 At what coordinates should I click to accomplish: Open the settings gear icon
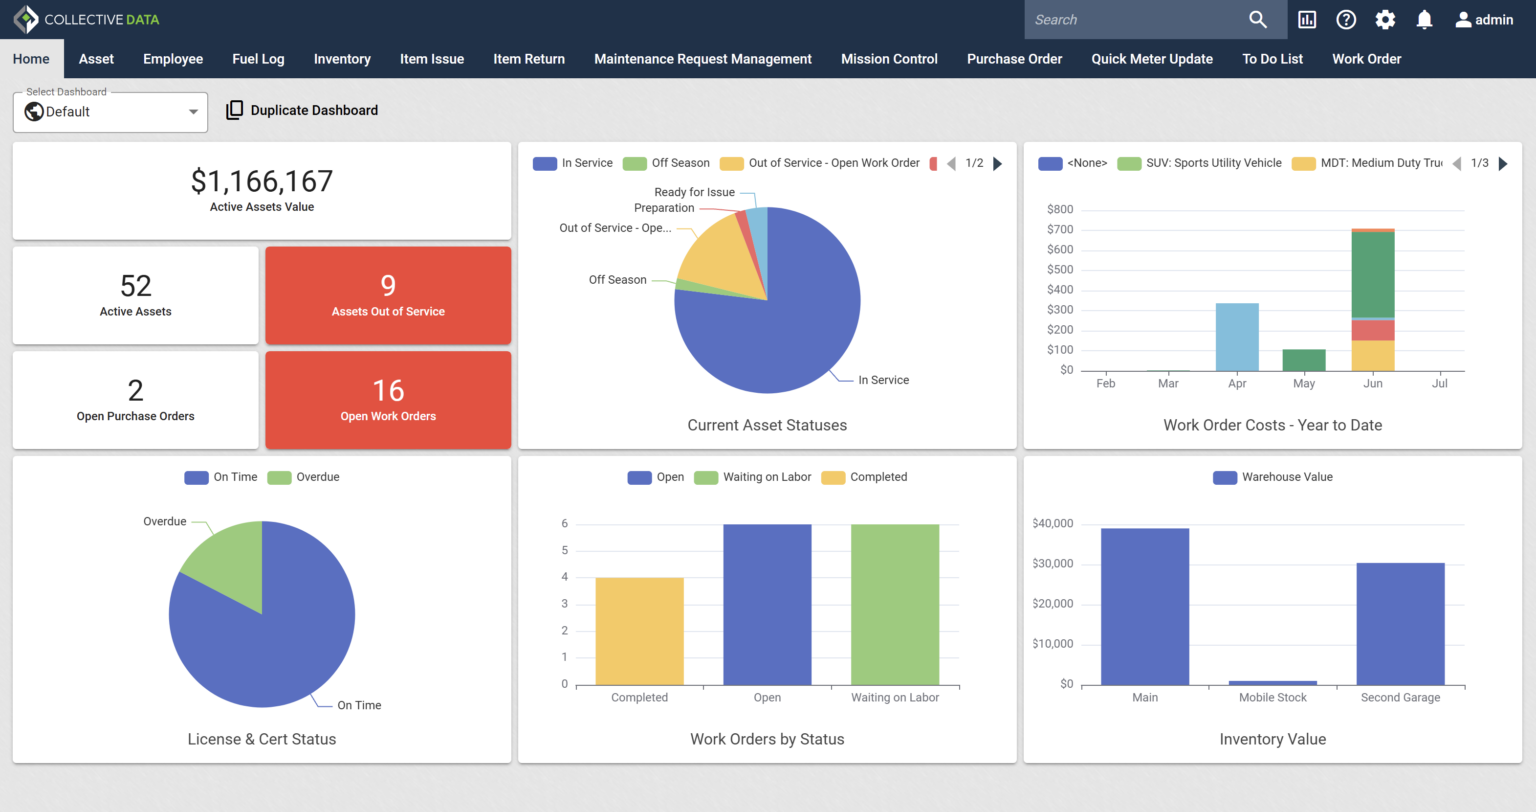click(1385, 20)
